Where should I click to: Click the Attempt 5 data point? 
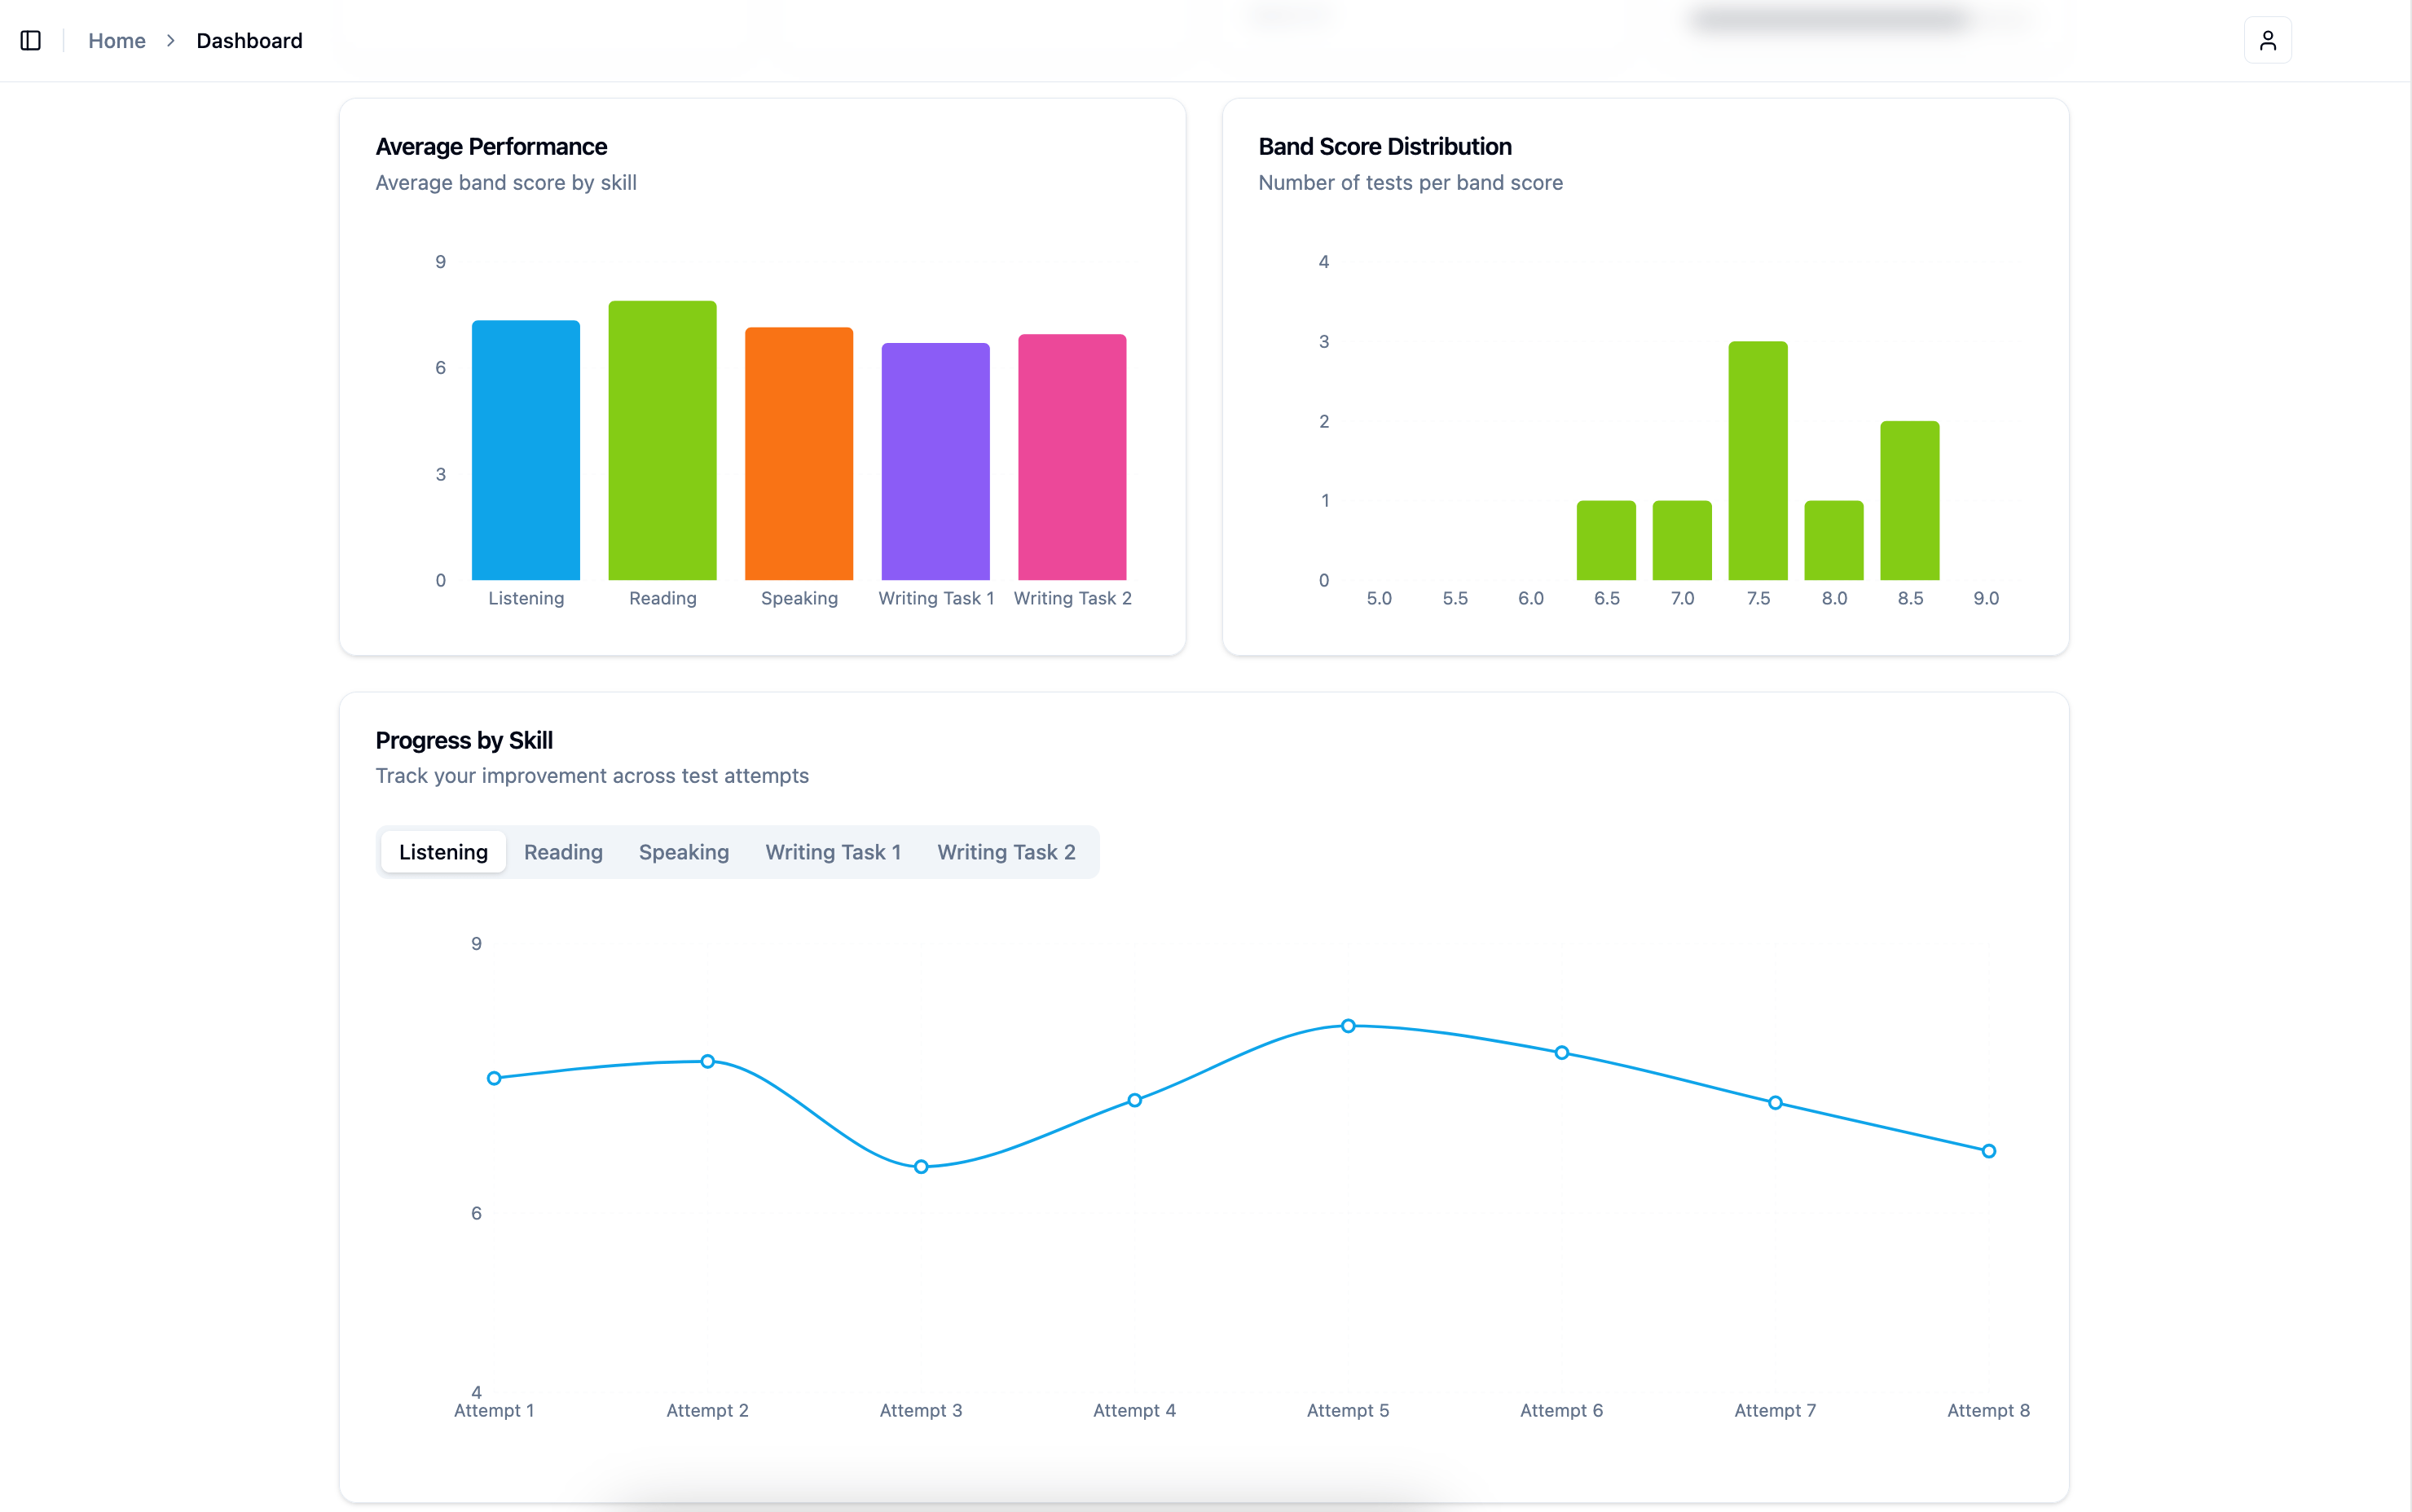tap(1348, 1026)
